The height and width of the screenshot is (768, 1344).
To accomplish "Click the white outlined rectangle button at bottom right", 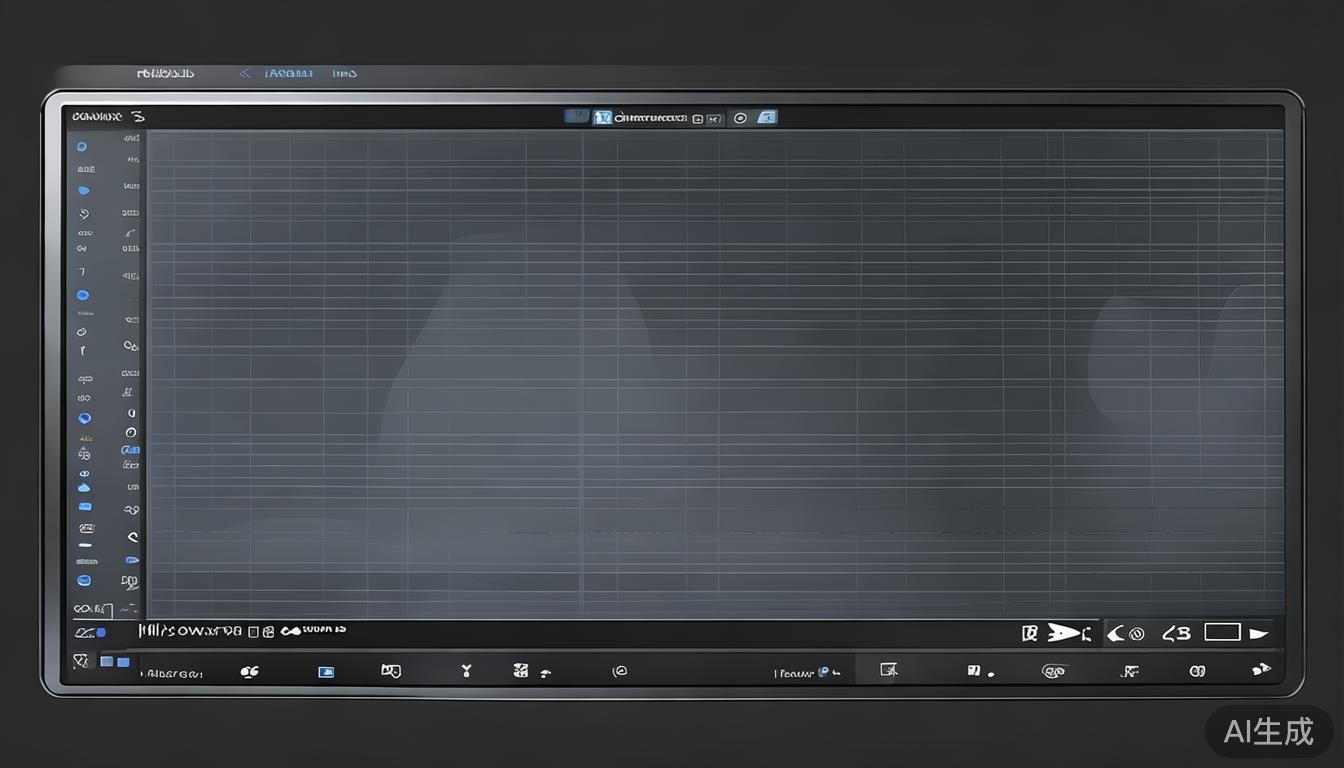I will (x=1222, y=632).
